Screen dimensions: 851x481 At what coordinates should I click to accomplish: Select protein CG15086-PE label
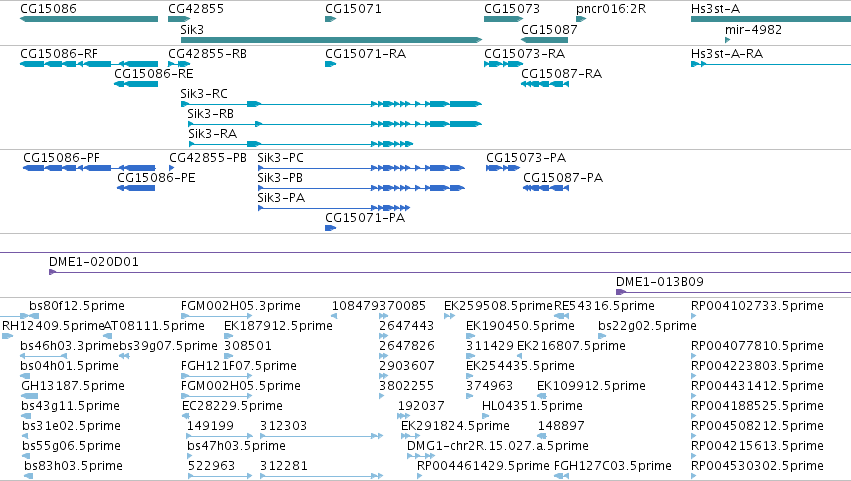pyautogui.click(x=156, y=178)
